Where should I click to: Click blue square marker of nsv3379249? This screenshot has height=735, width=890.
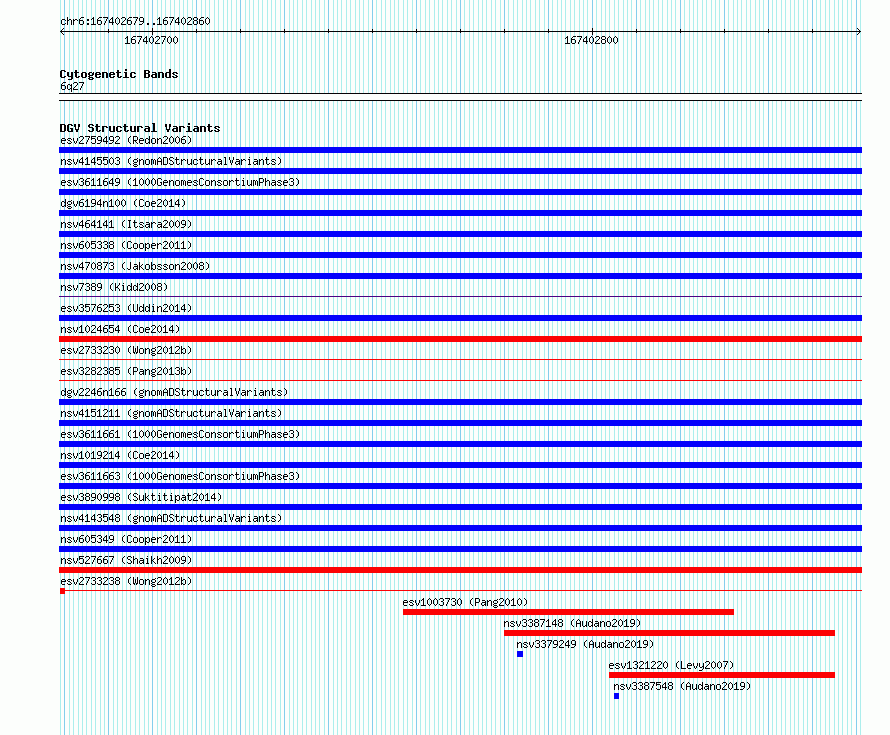[520, 654]
